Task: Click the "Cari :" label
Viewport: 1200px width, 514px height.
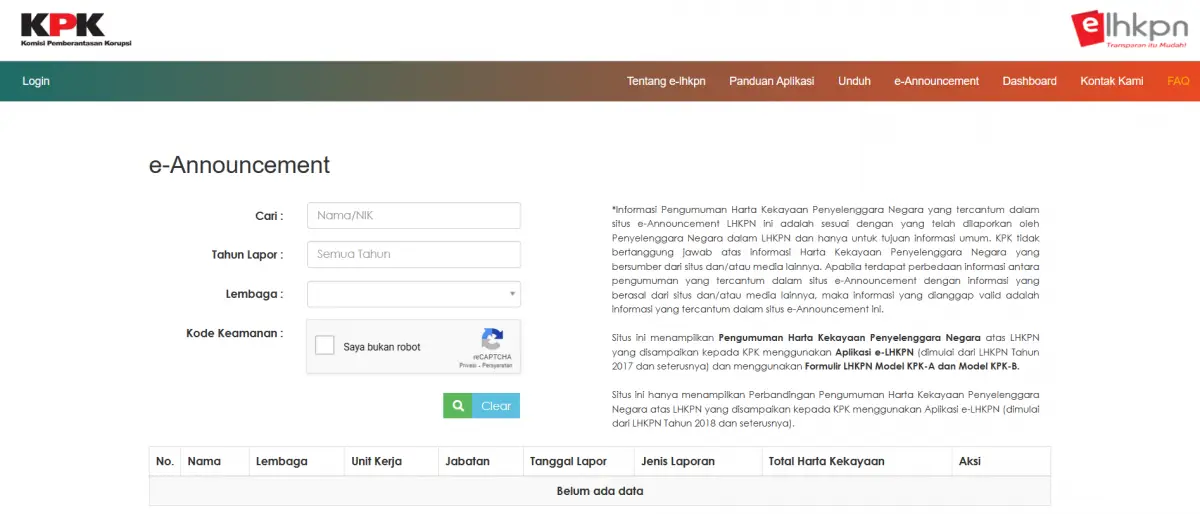Action: (x=269, y=216)
